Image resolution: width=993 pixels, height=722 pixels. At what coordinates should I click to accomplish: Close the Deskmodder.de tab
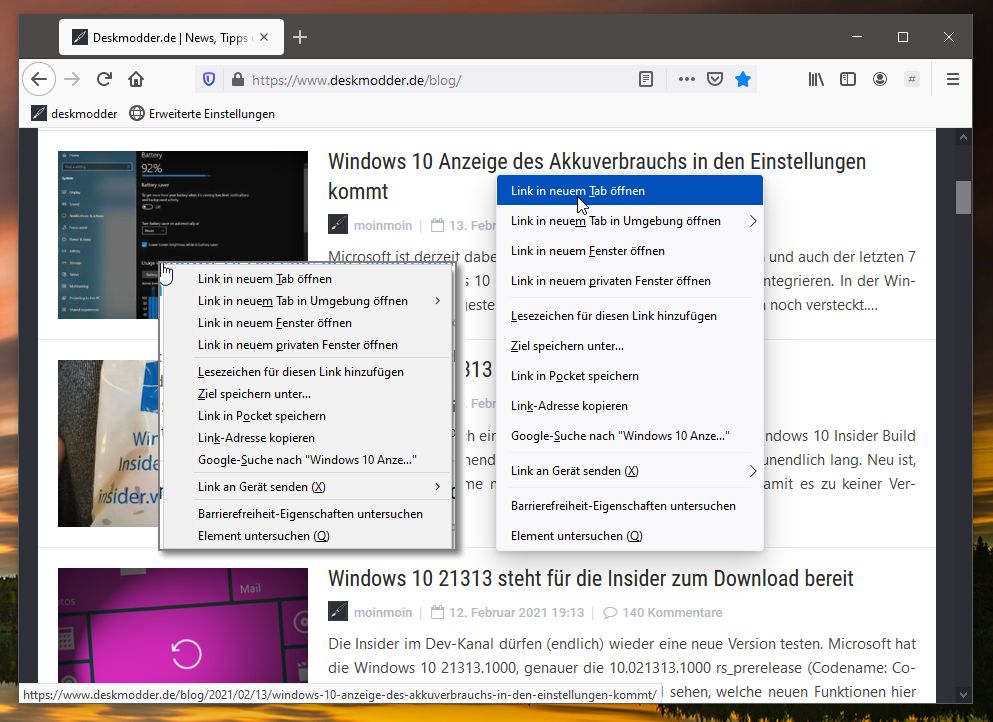click(x=264, y=38)
